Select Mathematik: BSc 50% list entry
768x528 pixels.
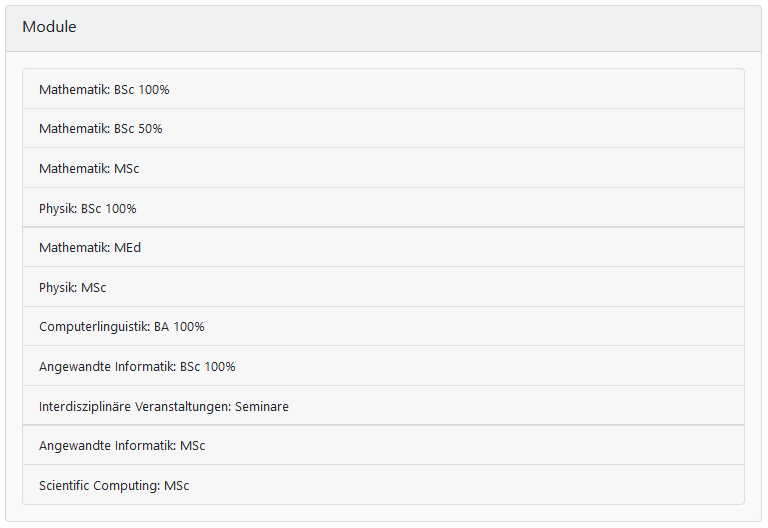(101, 129)
